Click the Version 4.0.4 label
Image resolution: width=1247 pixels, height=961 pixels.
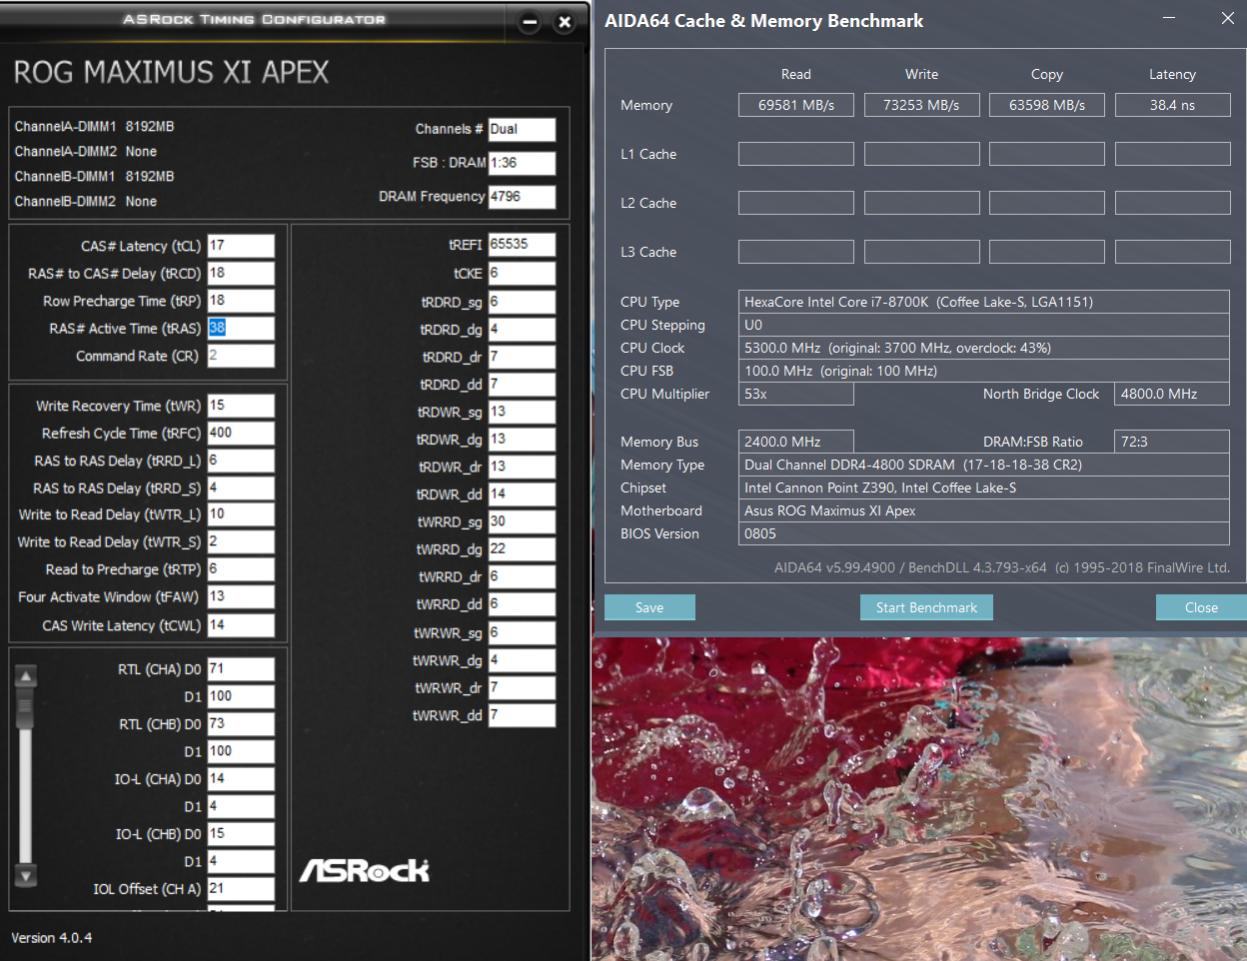point(51,938)
